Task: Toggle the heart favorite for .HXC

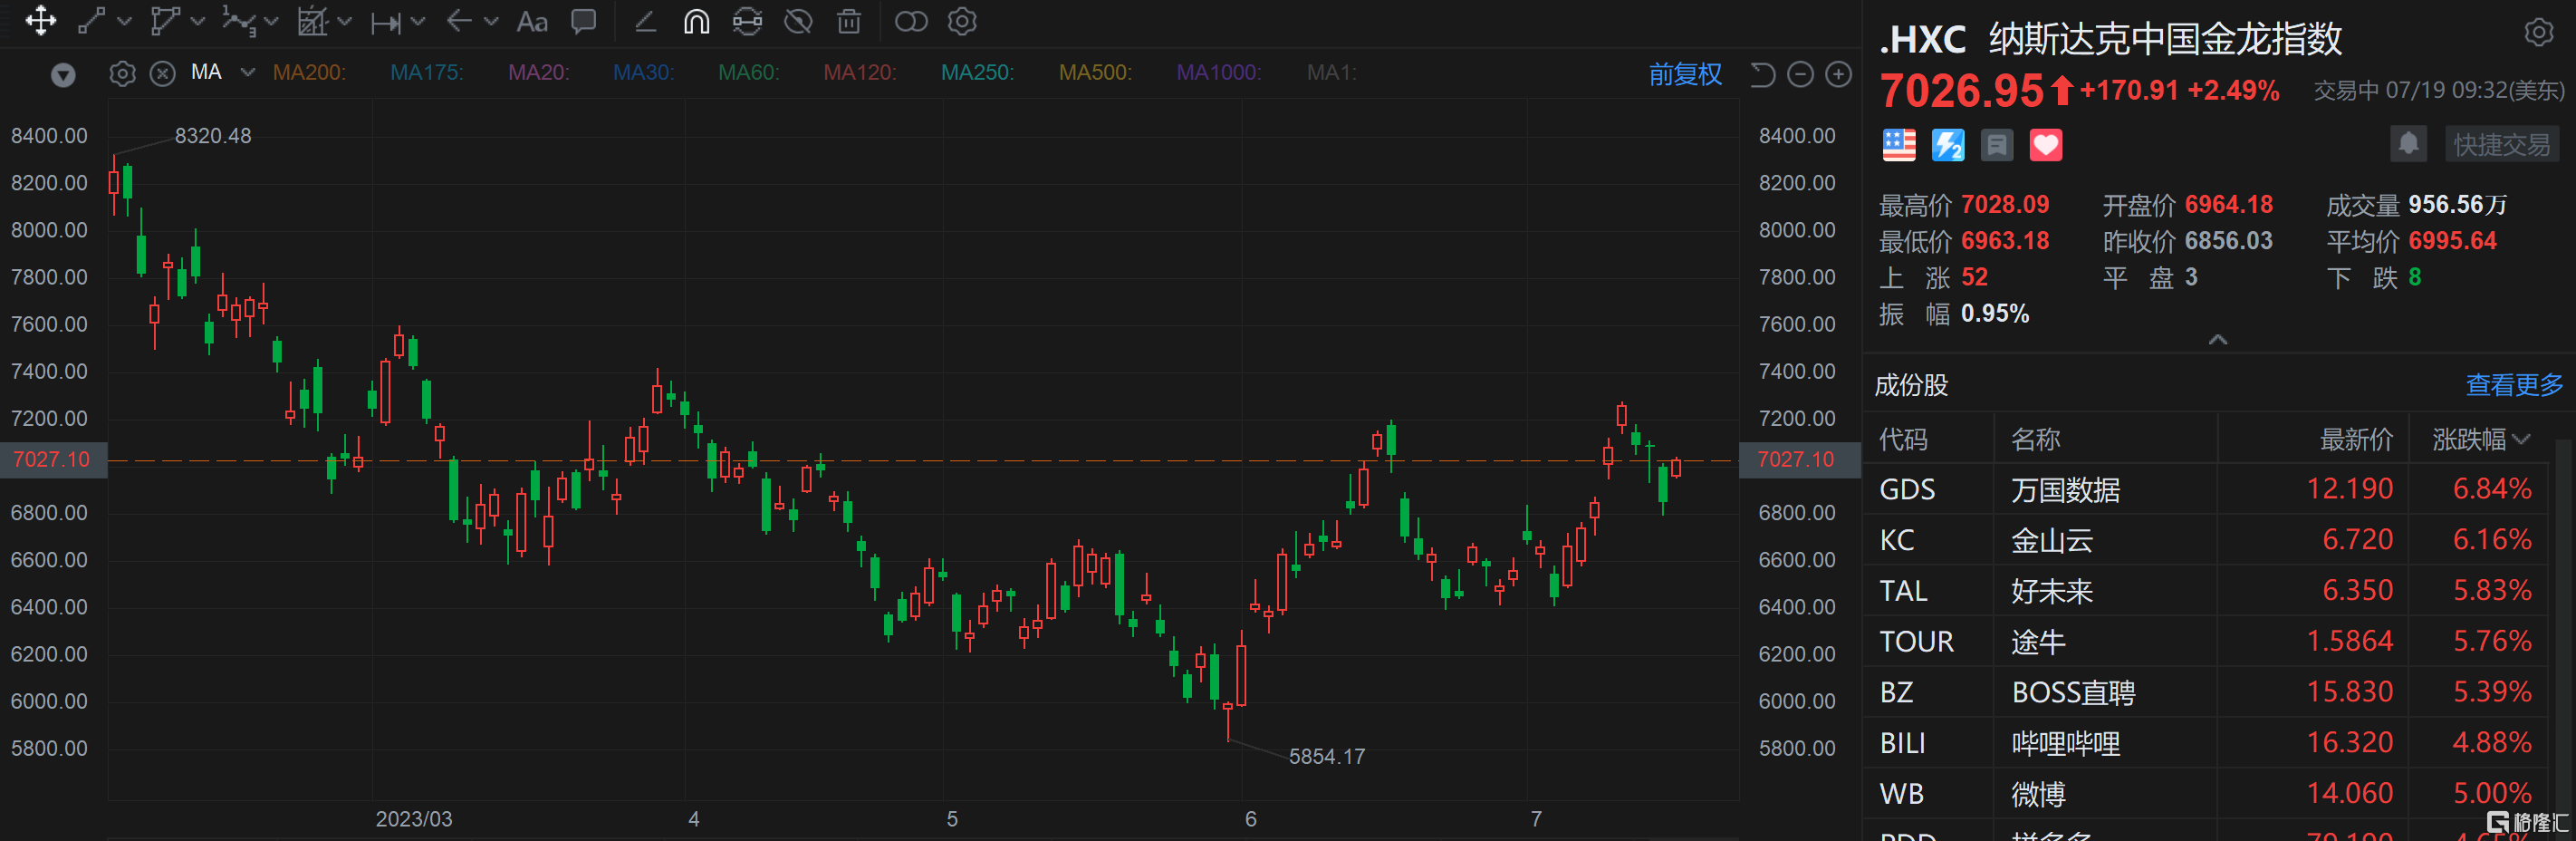Action: [x=2045, y=146]
